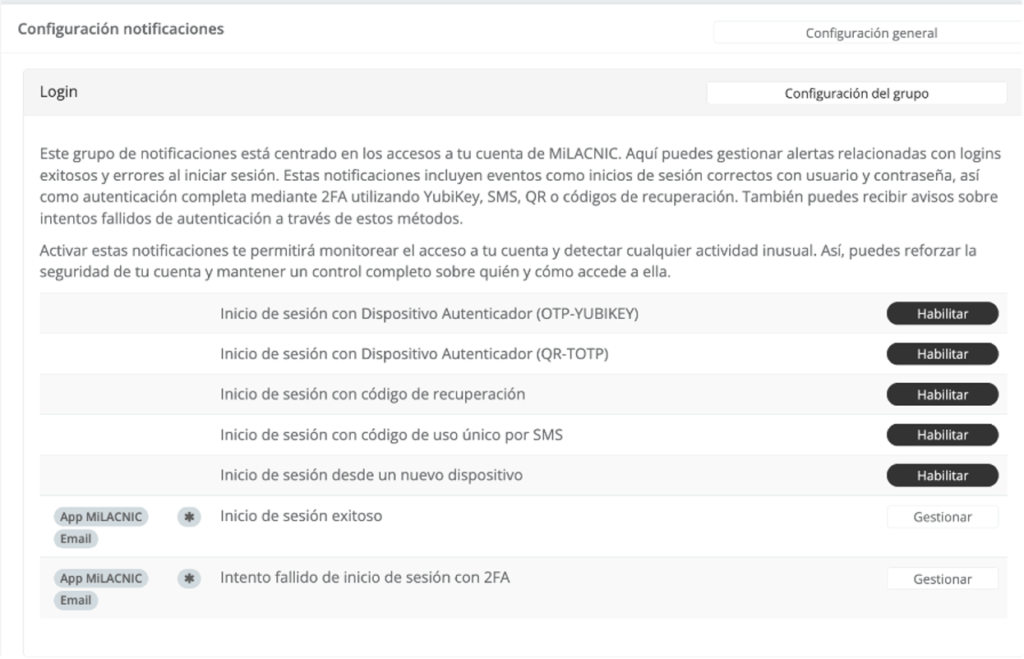This screenshot has width=1024, height=659.
Task: Enable SMS one-time code login notifications
Action: [941, 435]
